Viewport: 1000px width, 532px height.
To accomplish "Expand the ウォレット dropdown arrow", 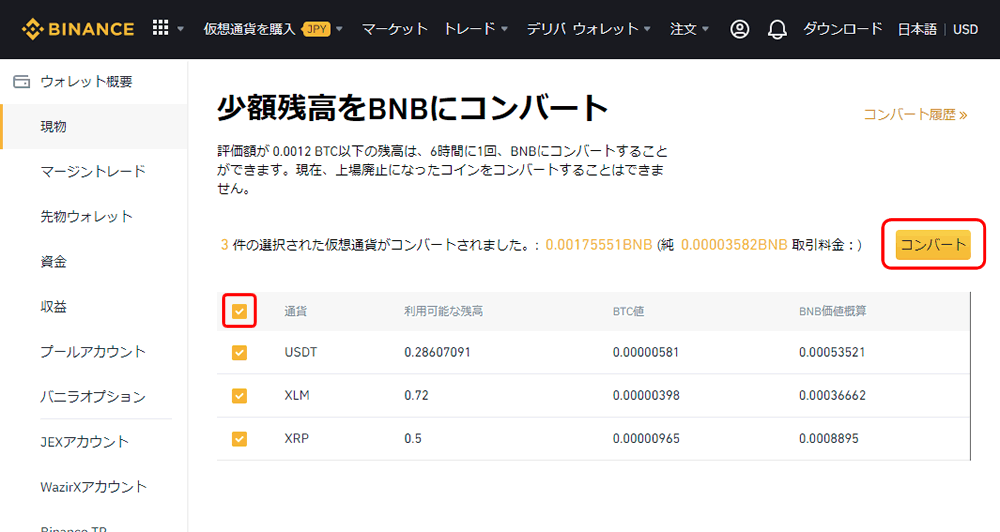I will 647,29.
